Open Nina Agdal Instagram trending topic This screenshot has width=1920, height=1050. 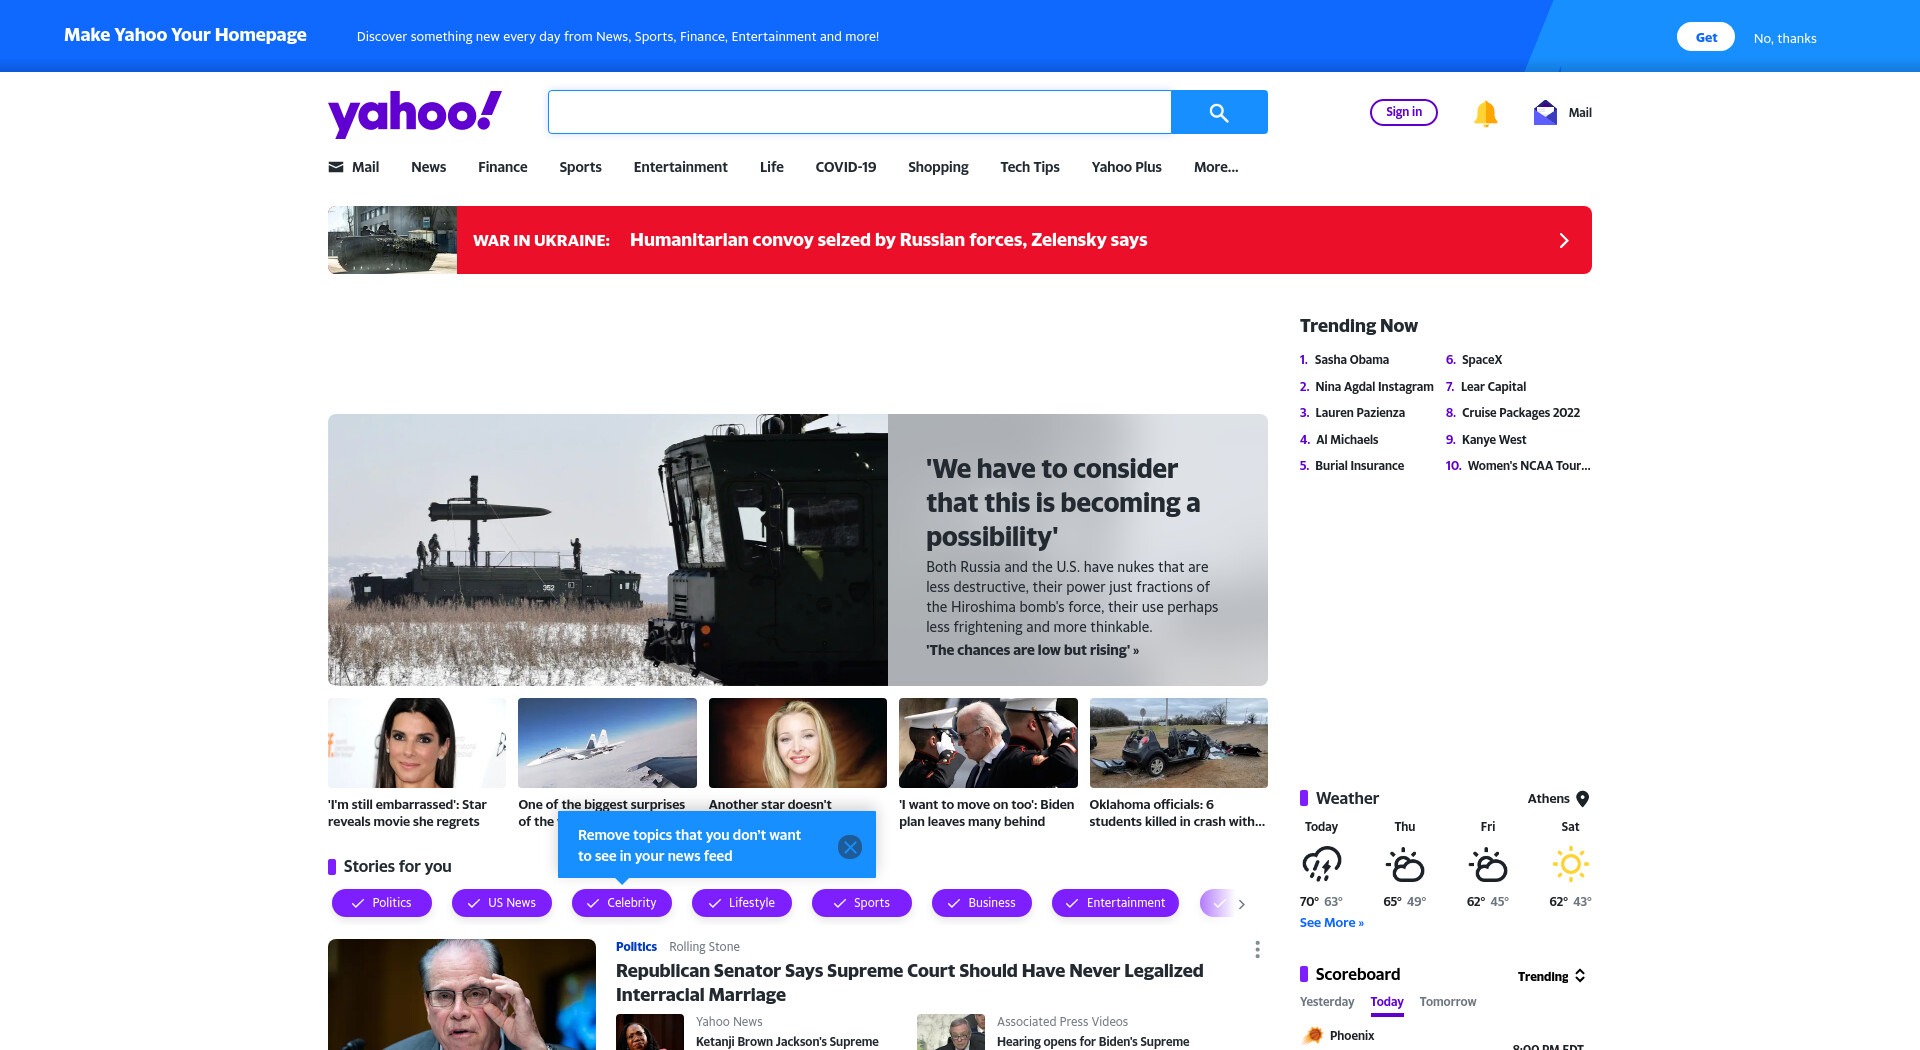[1374, 387]
